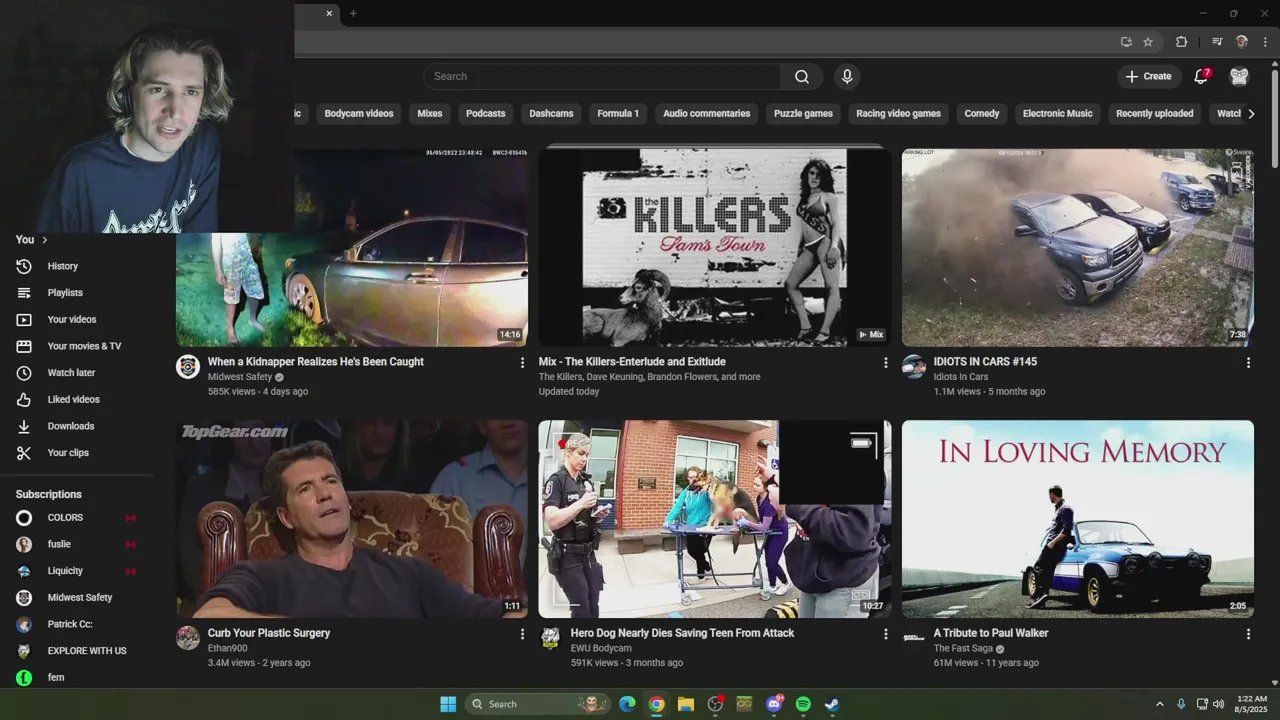The height and width of the screenshot is (720, 1280).
Task: Open options for Curb Your Plastic Surgery
Action: point(522,634)
